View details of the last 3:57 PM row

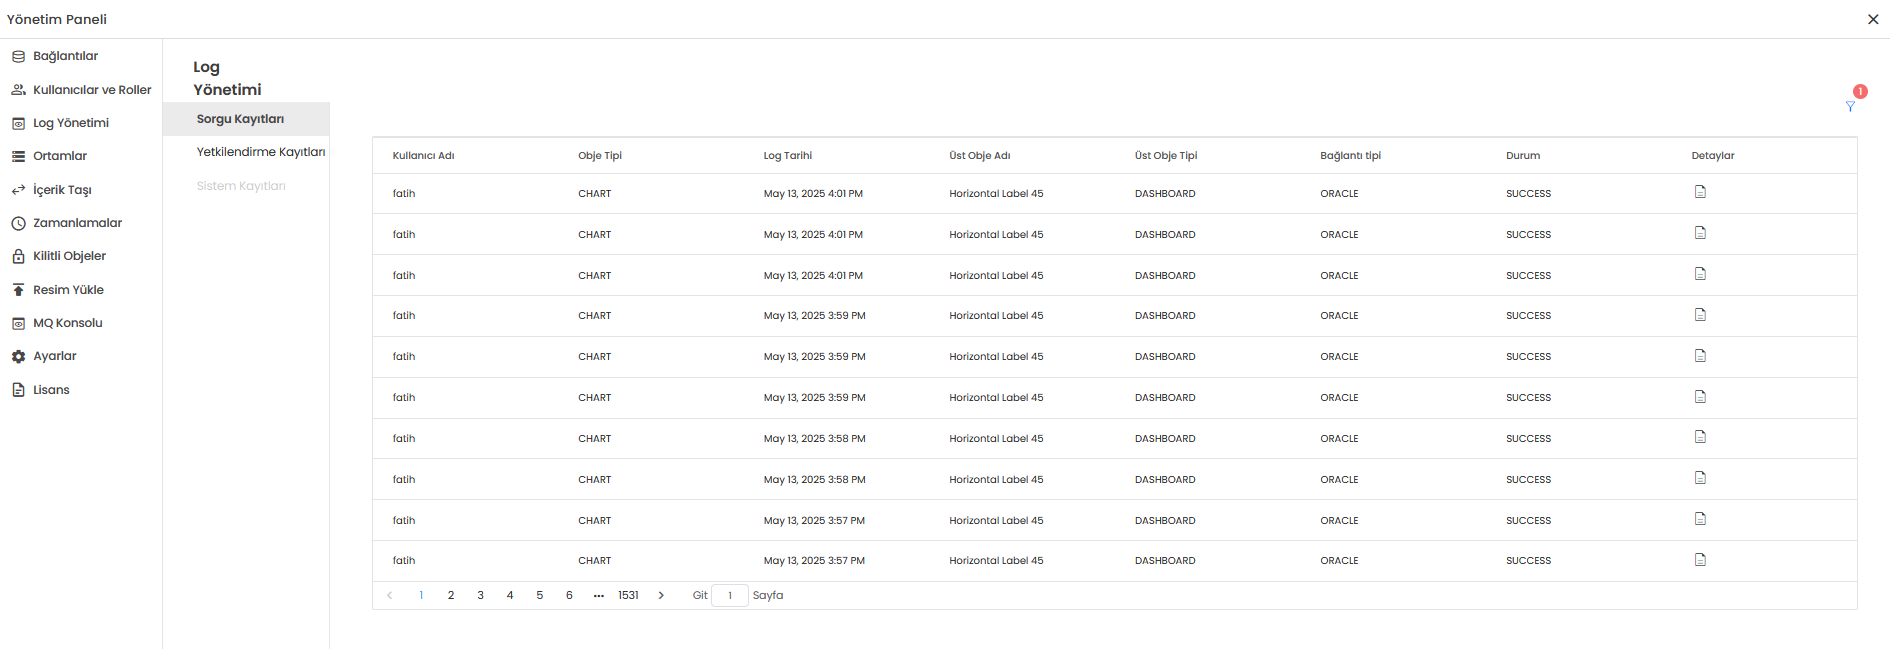tap(1700, 560)
